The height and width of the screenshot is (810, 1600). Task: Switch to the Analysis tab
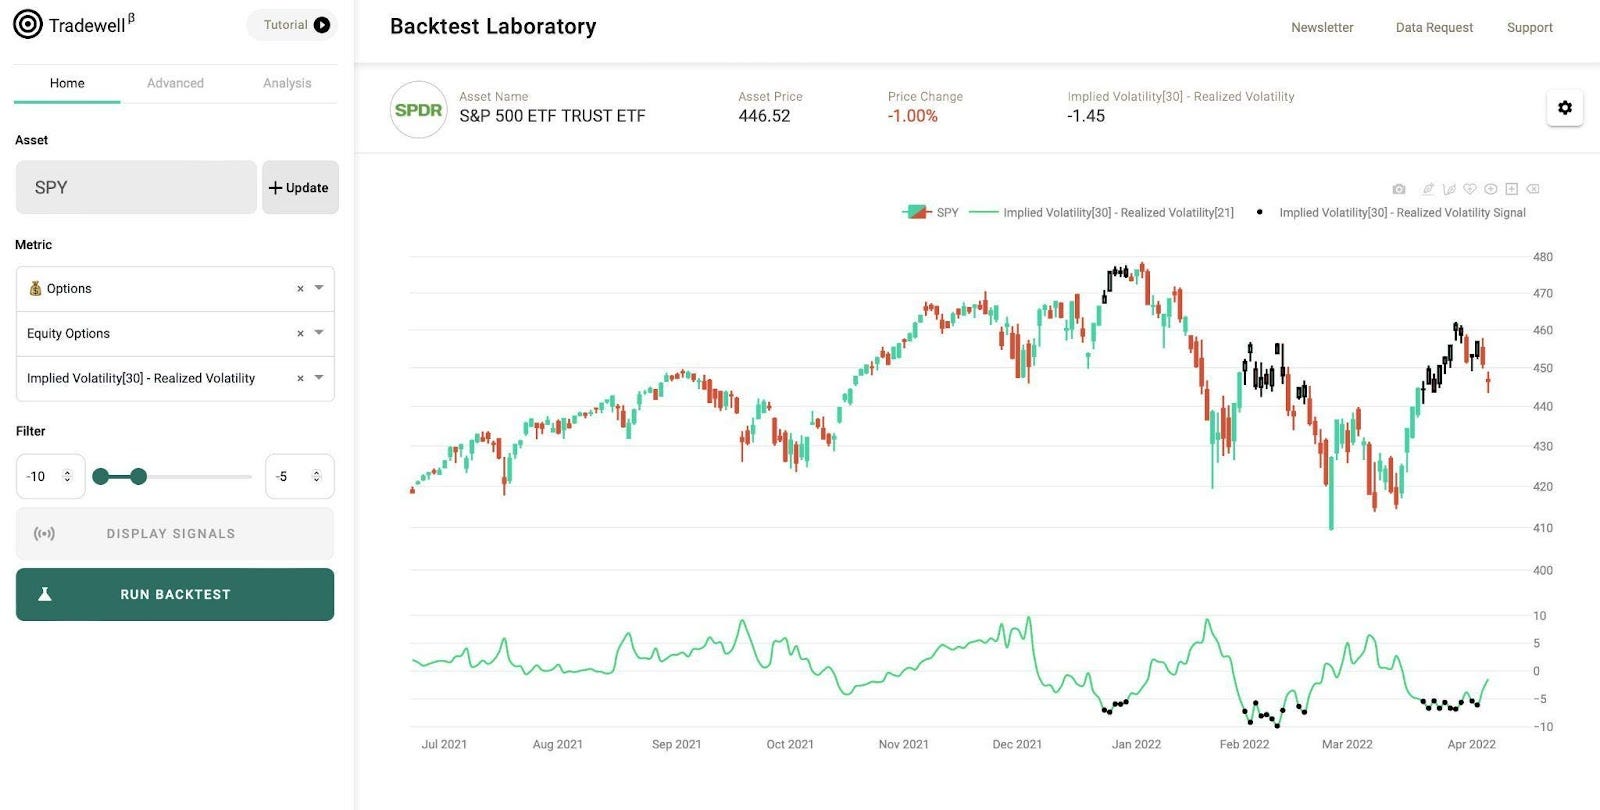pyautogui.click(x=287, y=83)
